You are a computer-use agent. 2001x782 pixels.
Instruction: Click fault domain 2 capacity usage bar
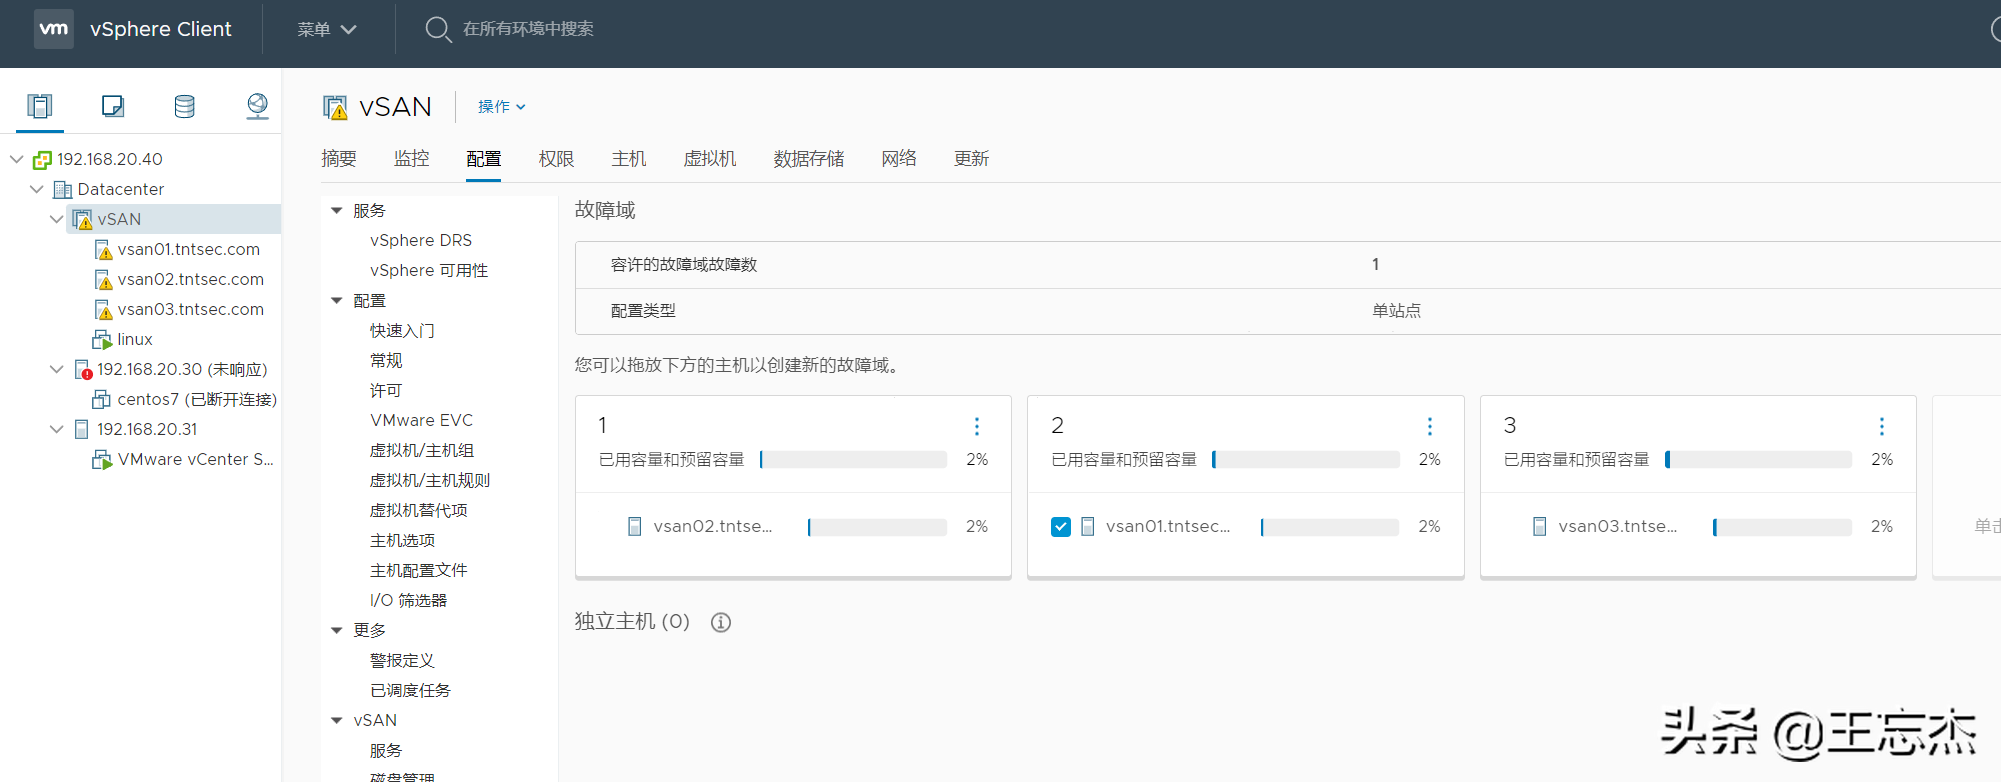tap(1306, 459)
